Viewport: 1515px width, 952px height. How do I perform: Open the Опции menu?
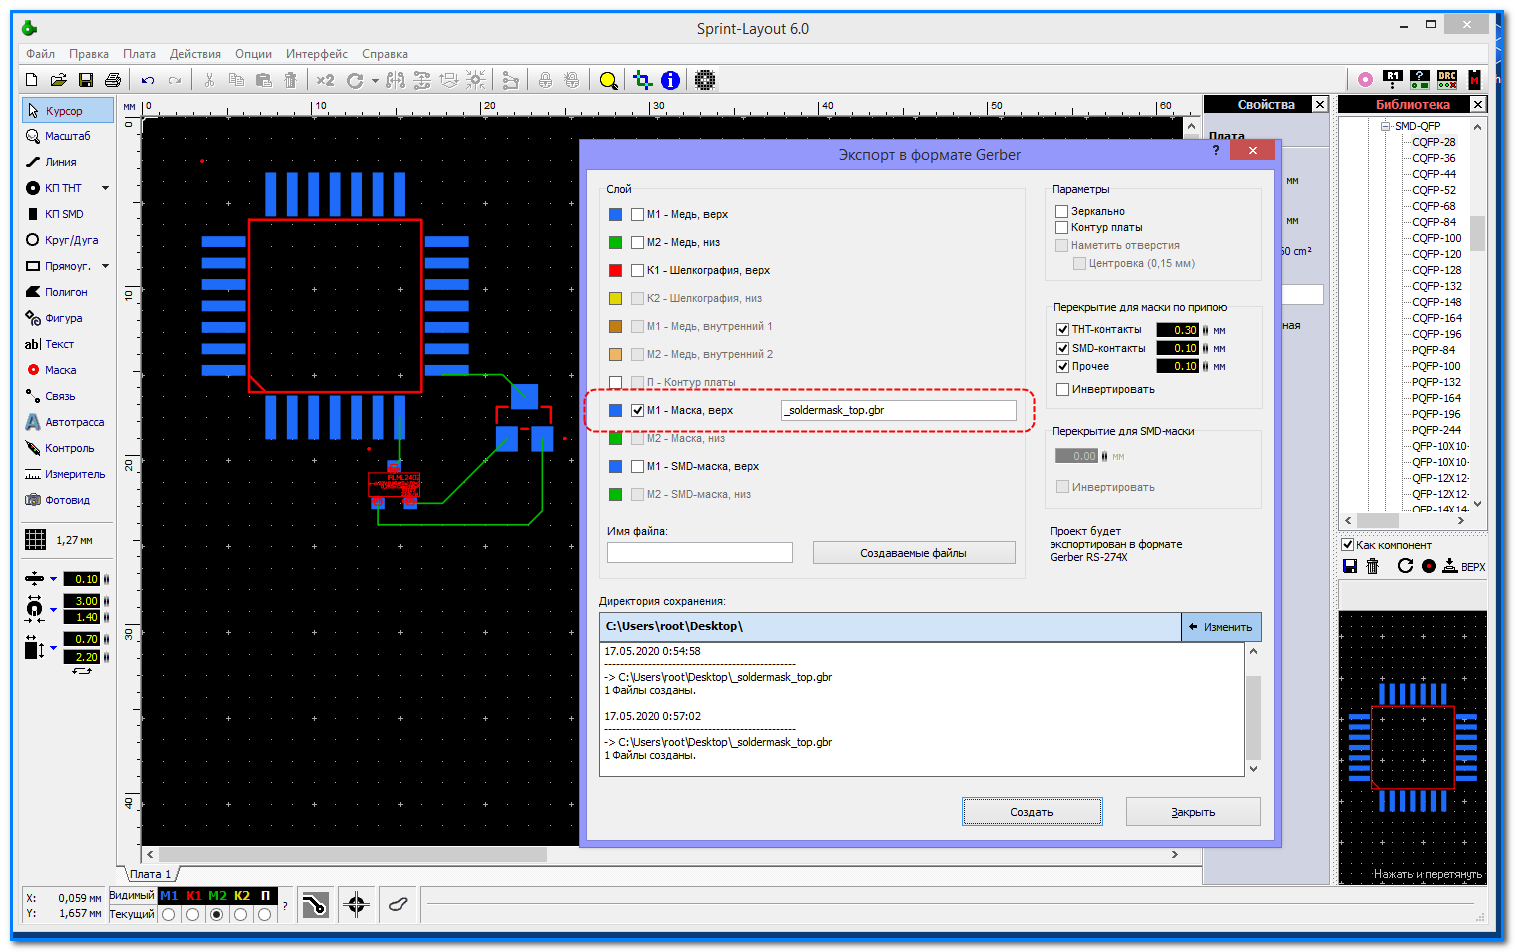click(253, 54)
